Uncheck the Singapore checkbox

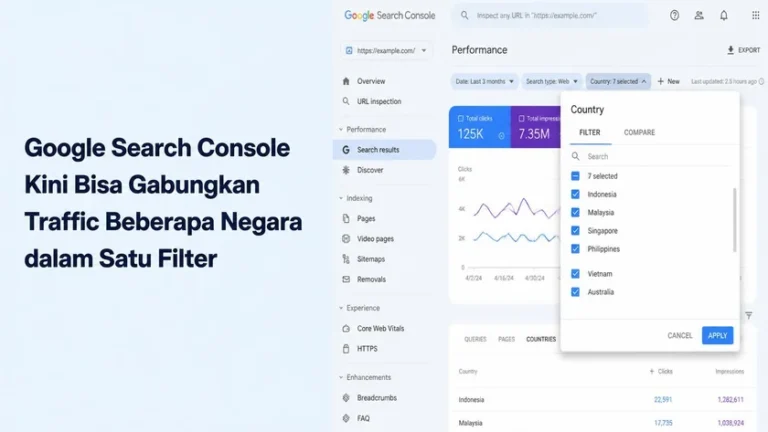[x=576, y=231]
